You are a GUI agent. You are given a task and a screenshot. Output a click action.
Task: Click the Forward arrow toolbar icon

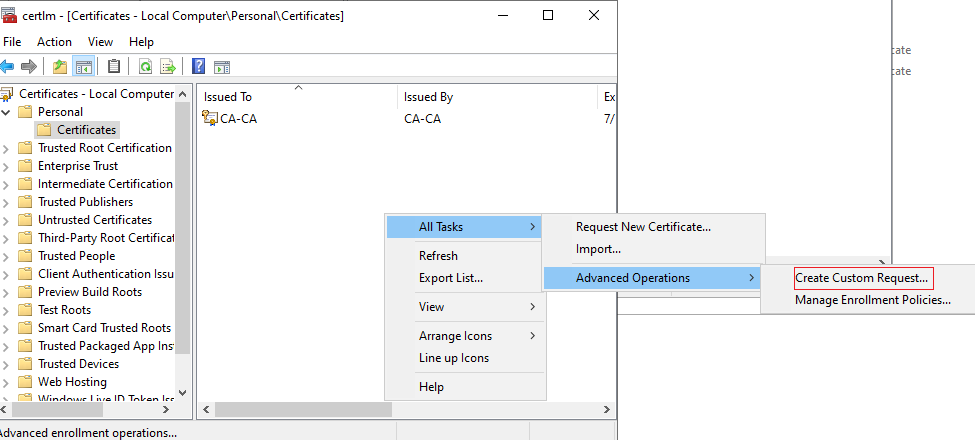[29, 66]
